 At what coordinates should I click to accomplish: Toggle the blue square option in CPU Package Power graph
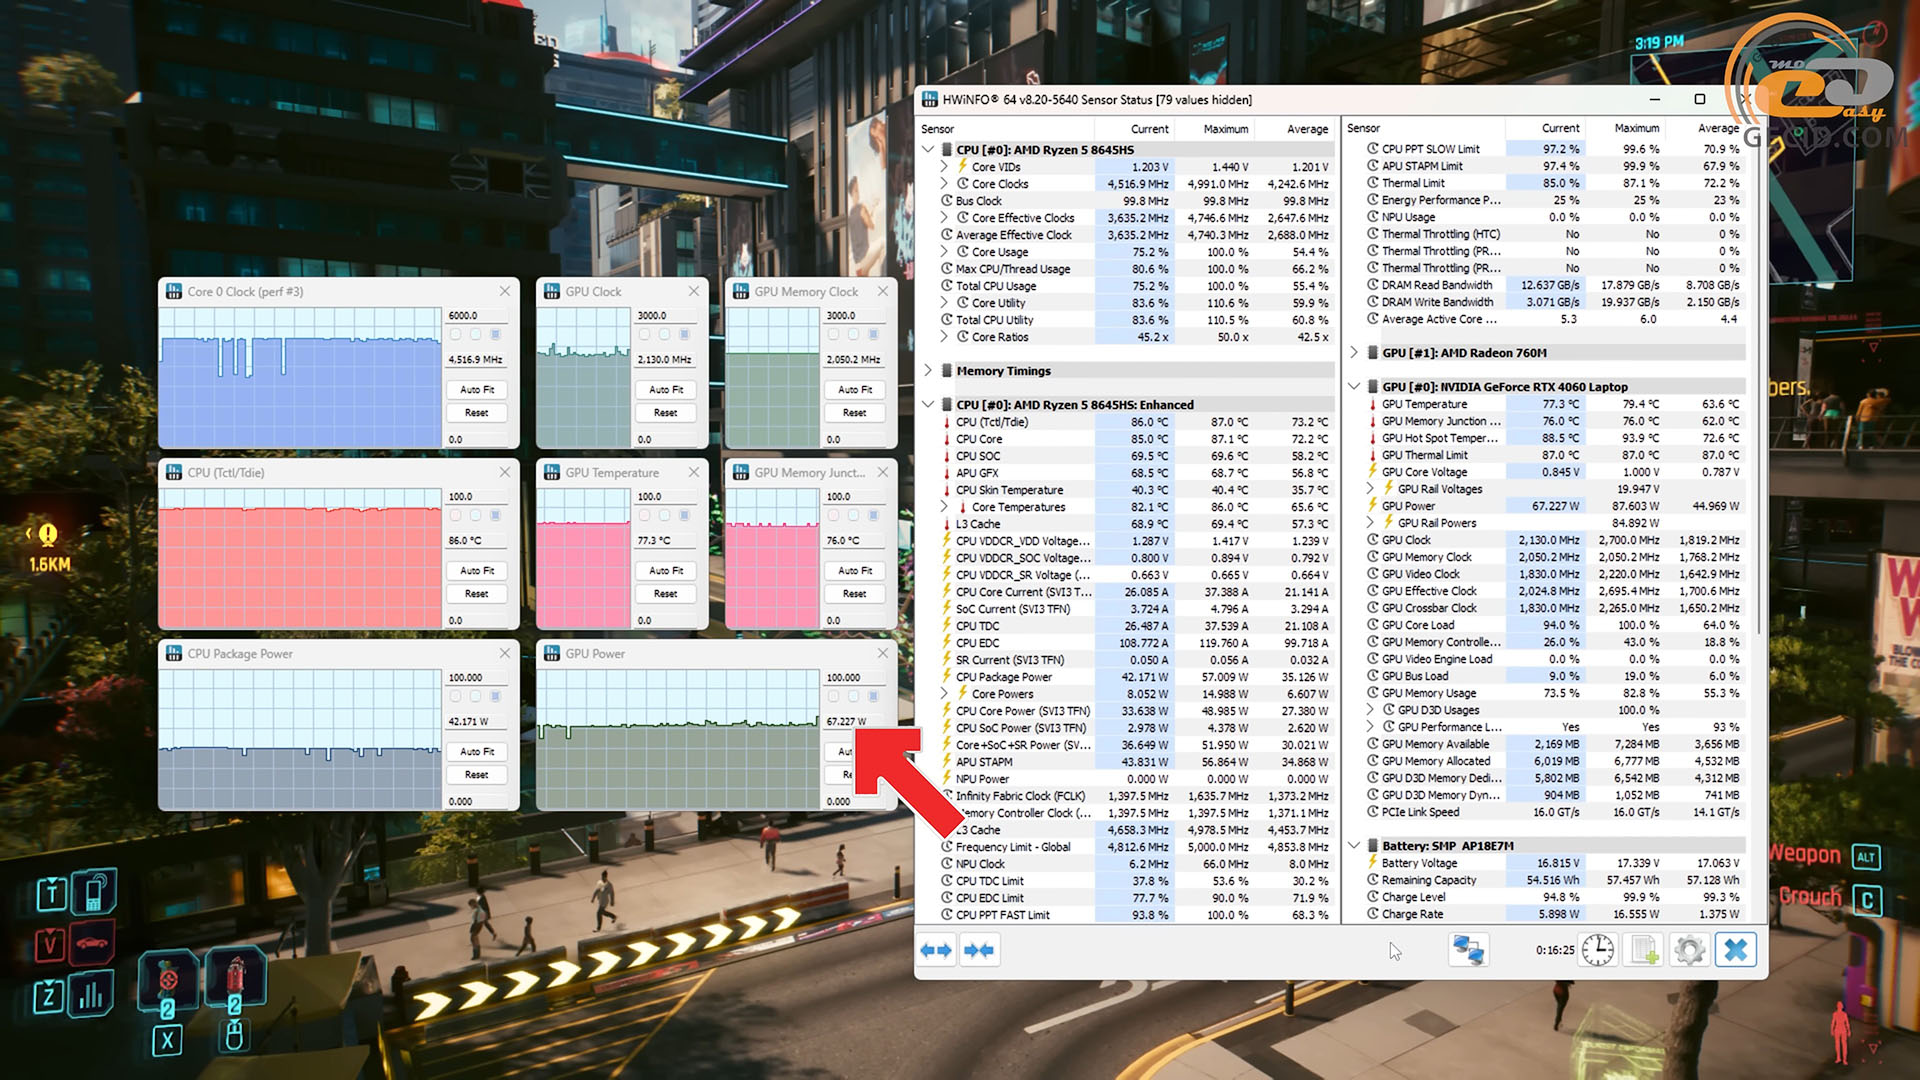pyautogui.click(x=495, y=696)
